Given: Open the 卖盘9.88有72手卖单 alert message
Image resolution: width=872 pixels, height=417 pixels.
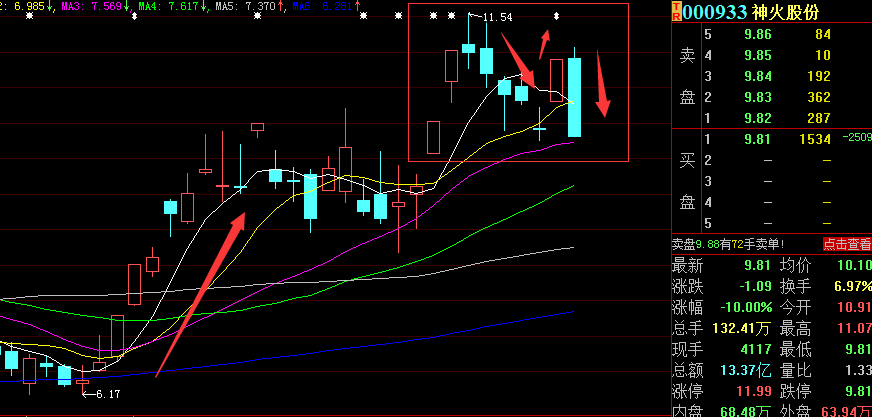Looking at the screenshot, I should (x=727, y=244).
